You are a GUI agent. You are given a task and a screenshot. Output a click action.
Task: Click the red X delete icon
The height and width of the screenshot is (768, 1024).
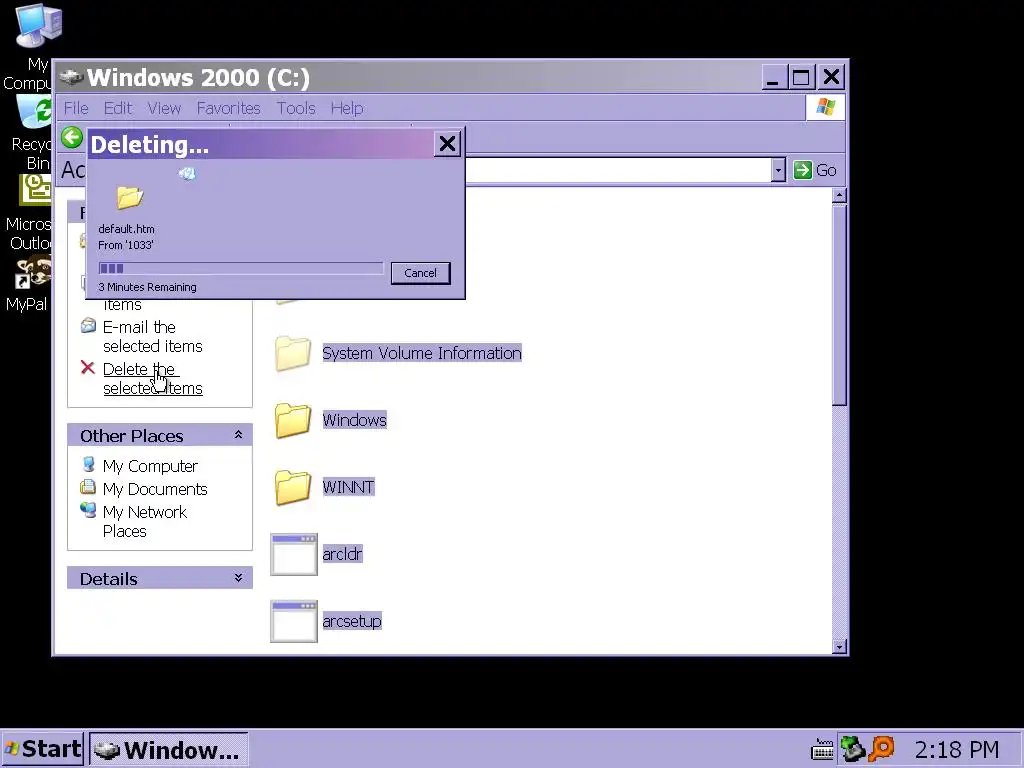click(x=88, y=368)
